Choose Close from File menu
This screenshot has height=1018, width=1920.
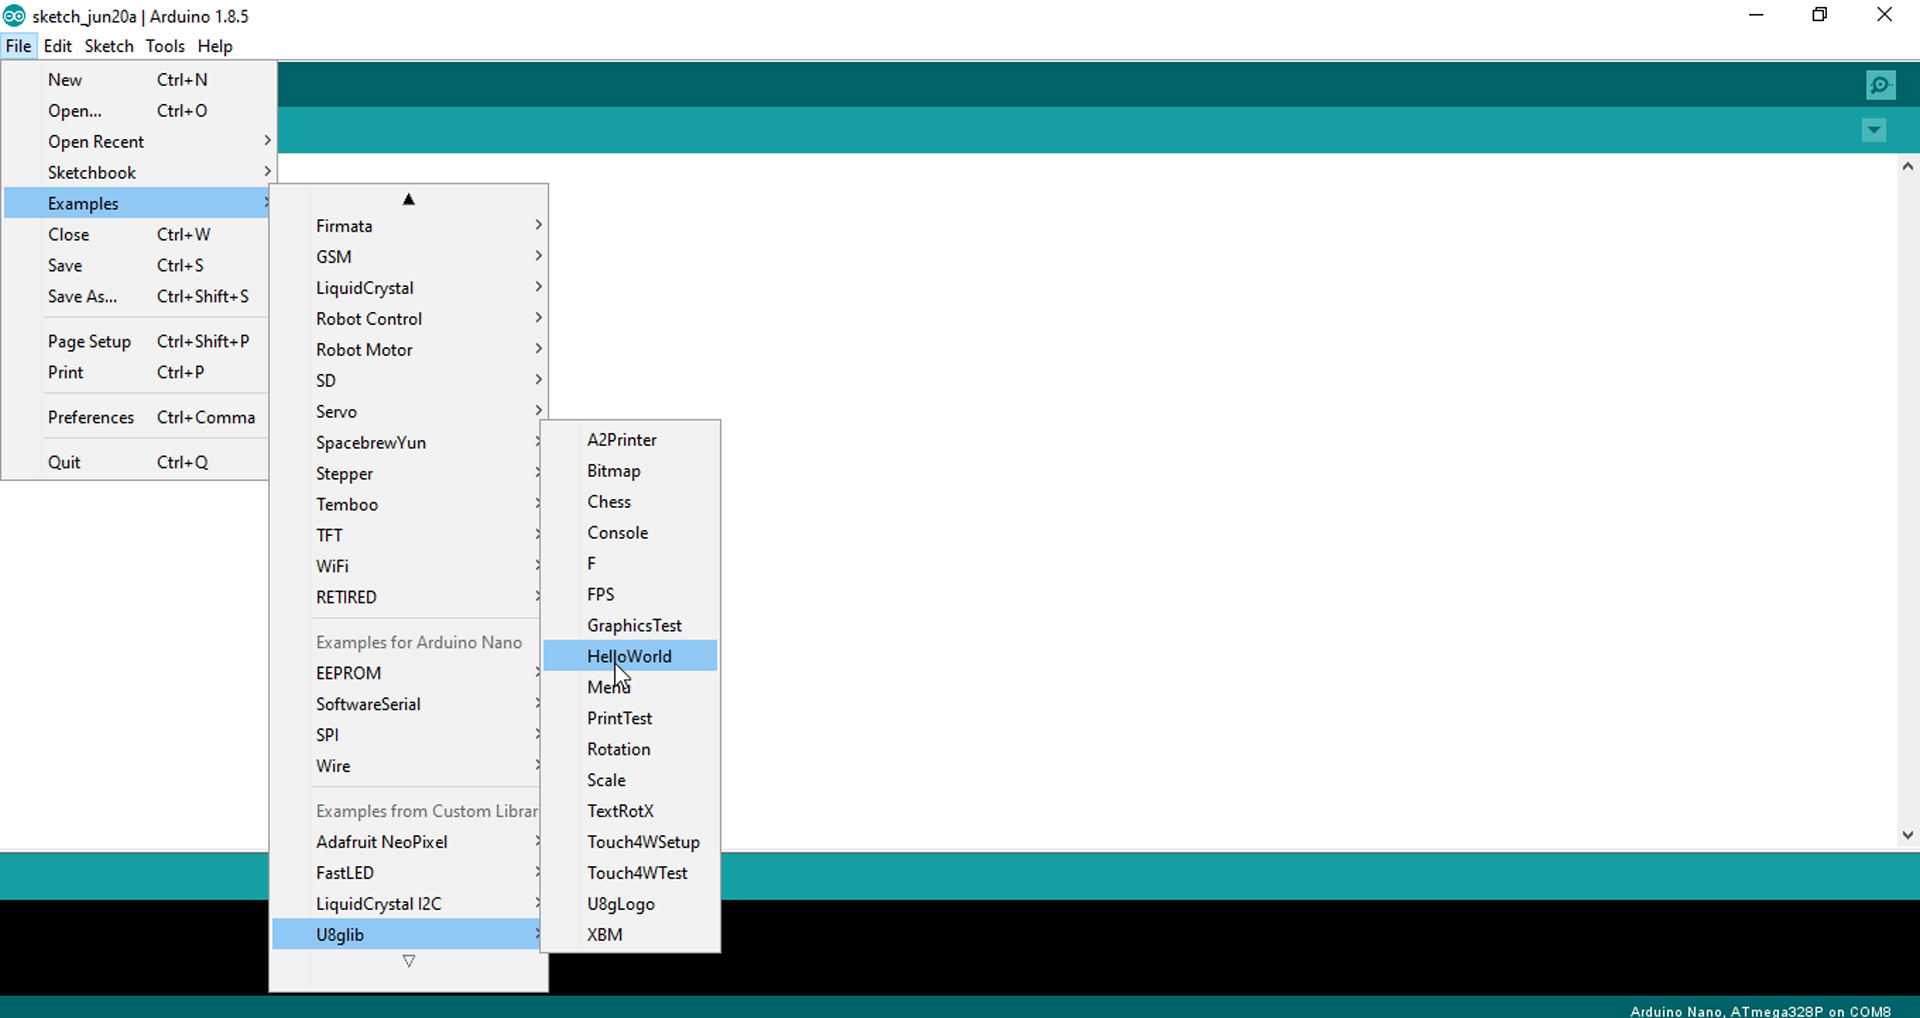click(136, 235)
